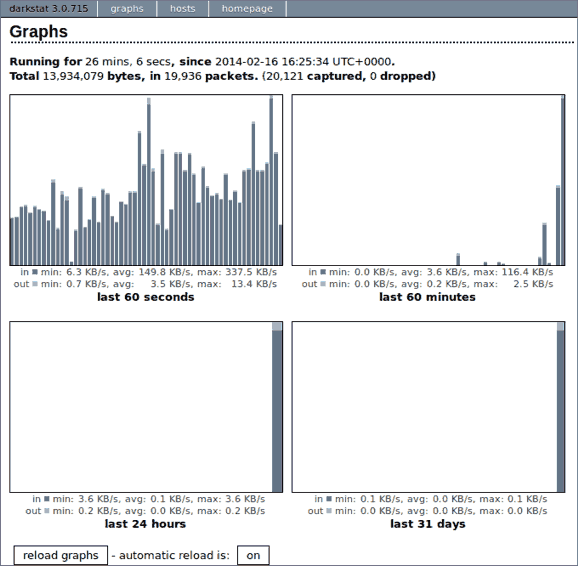The width and height of the screenshot is (578, 566).
Task: Click the light 'out' legend swatch under 60 seconds graph
Action: point(35,284)
